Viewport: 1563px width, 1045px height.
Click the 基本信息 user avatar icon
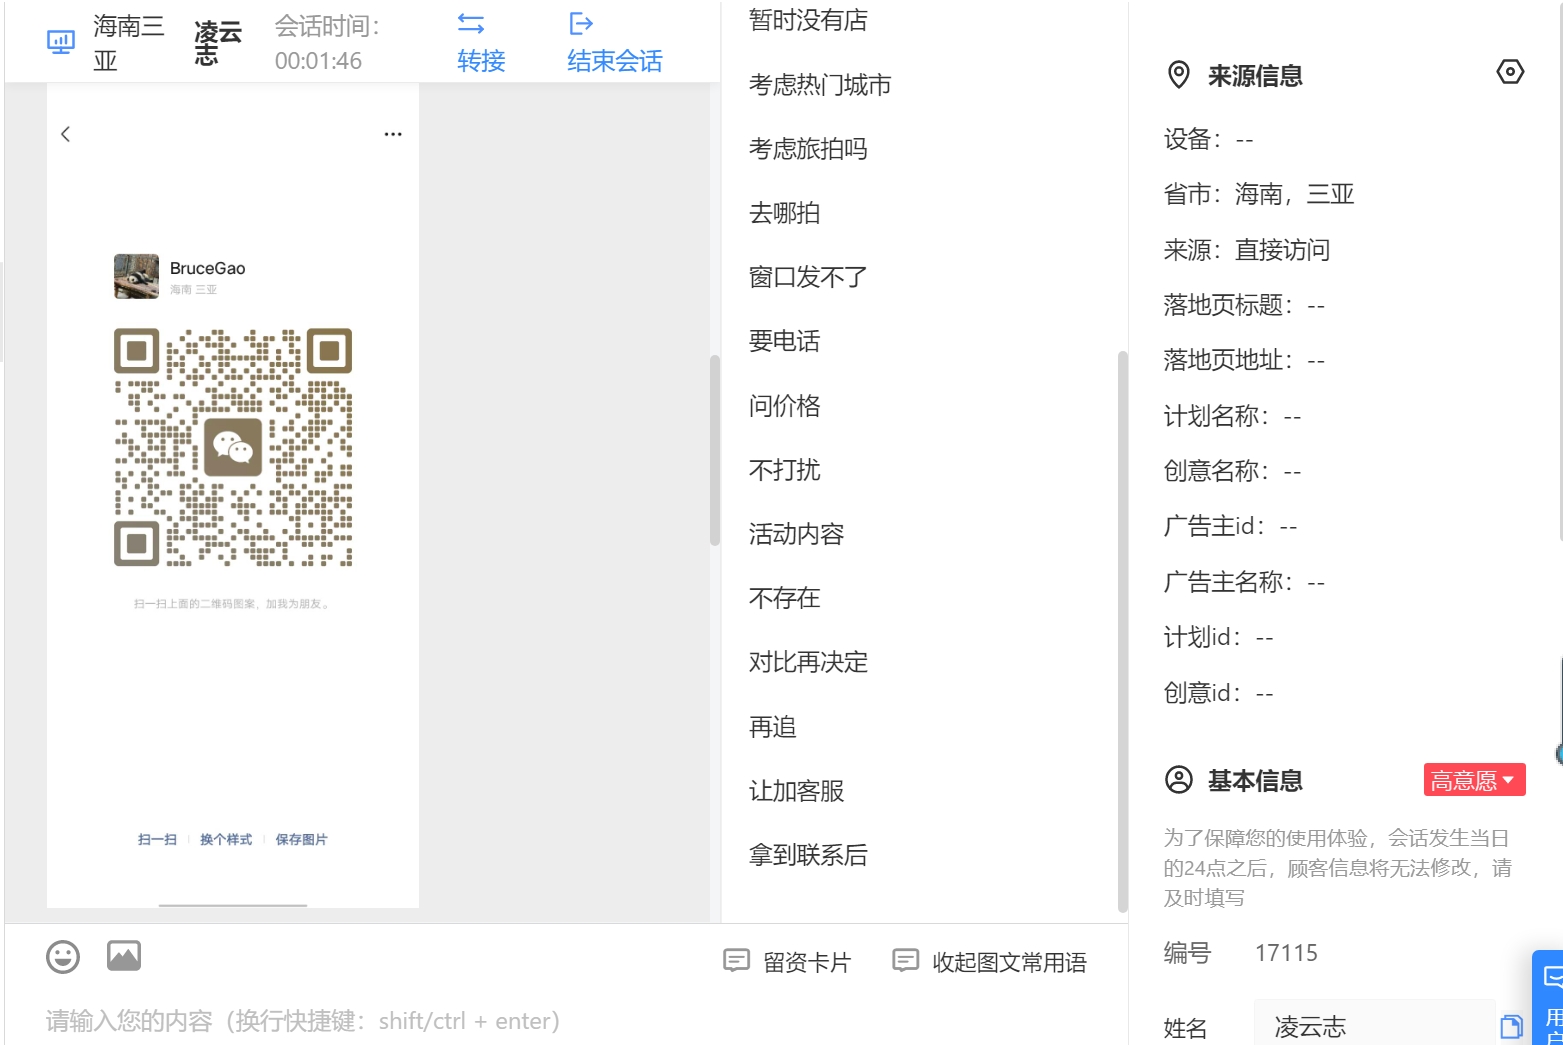1179,780
